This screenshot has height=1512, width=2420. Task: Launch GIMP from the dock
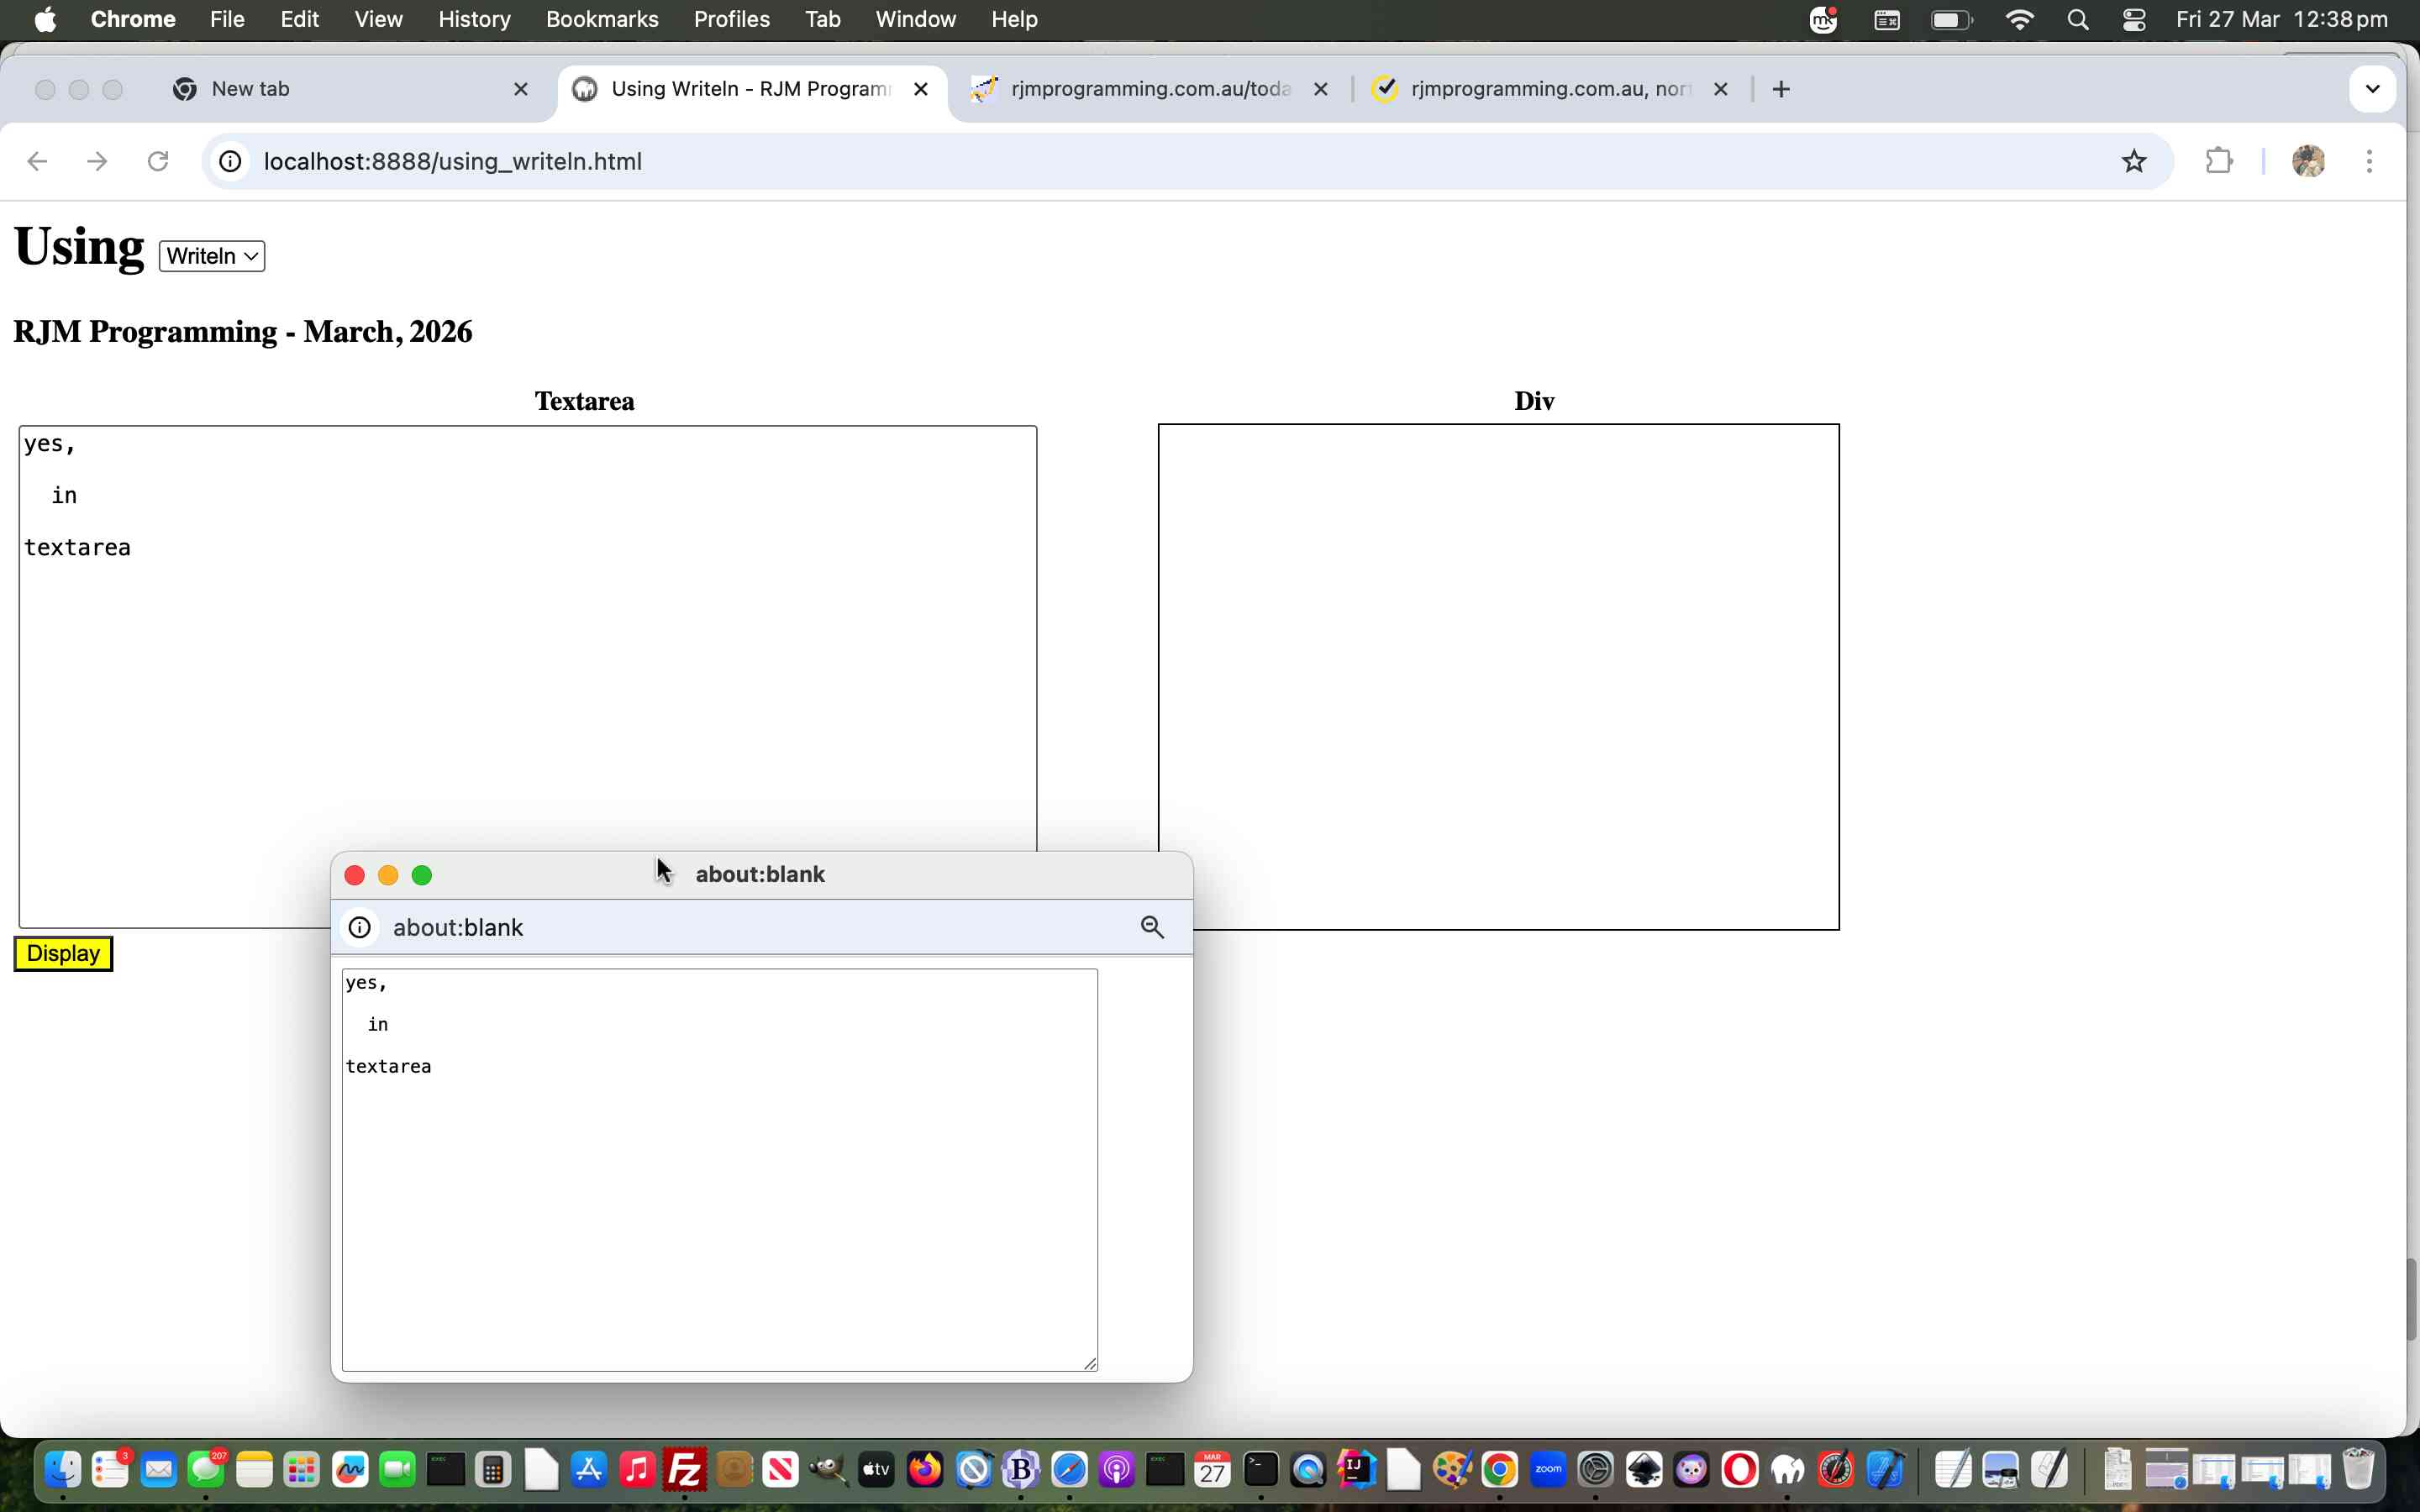[826, 1469]
